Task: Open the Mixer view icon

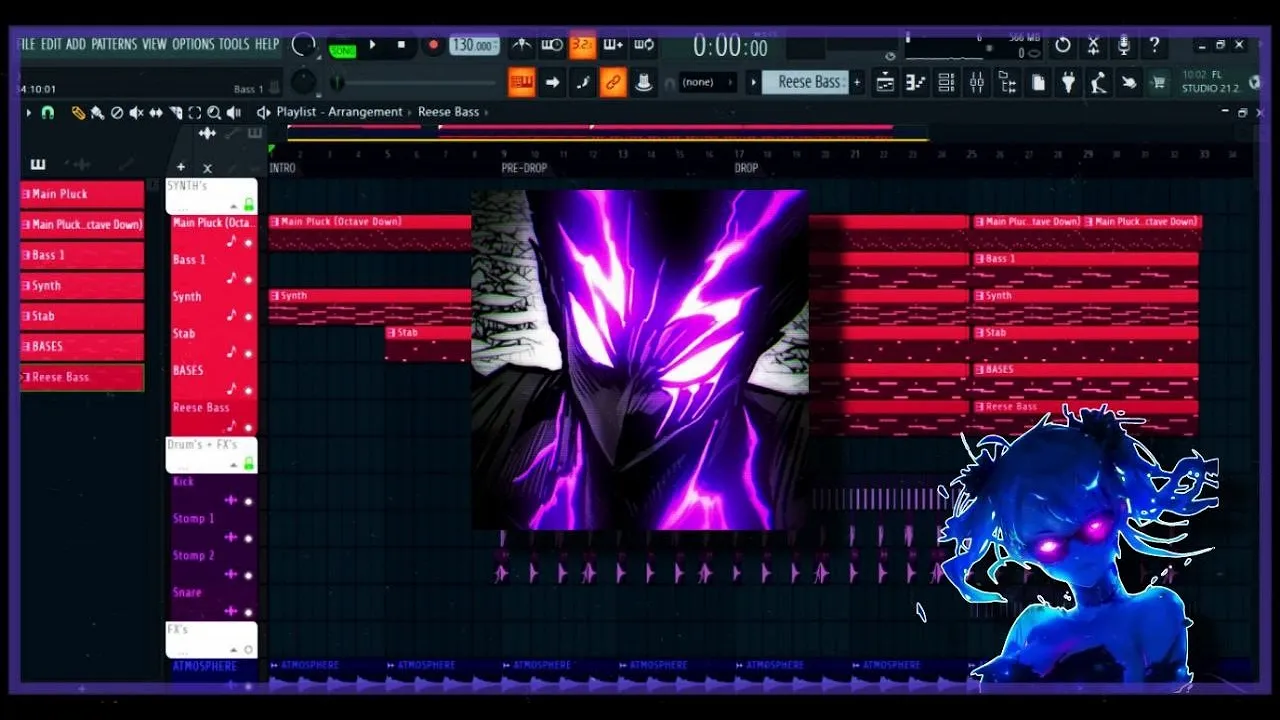Action: click(x=977, y=83)
